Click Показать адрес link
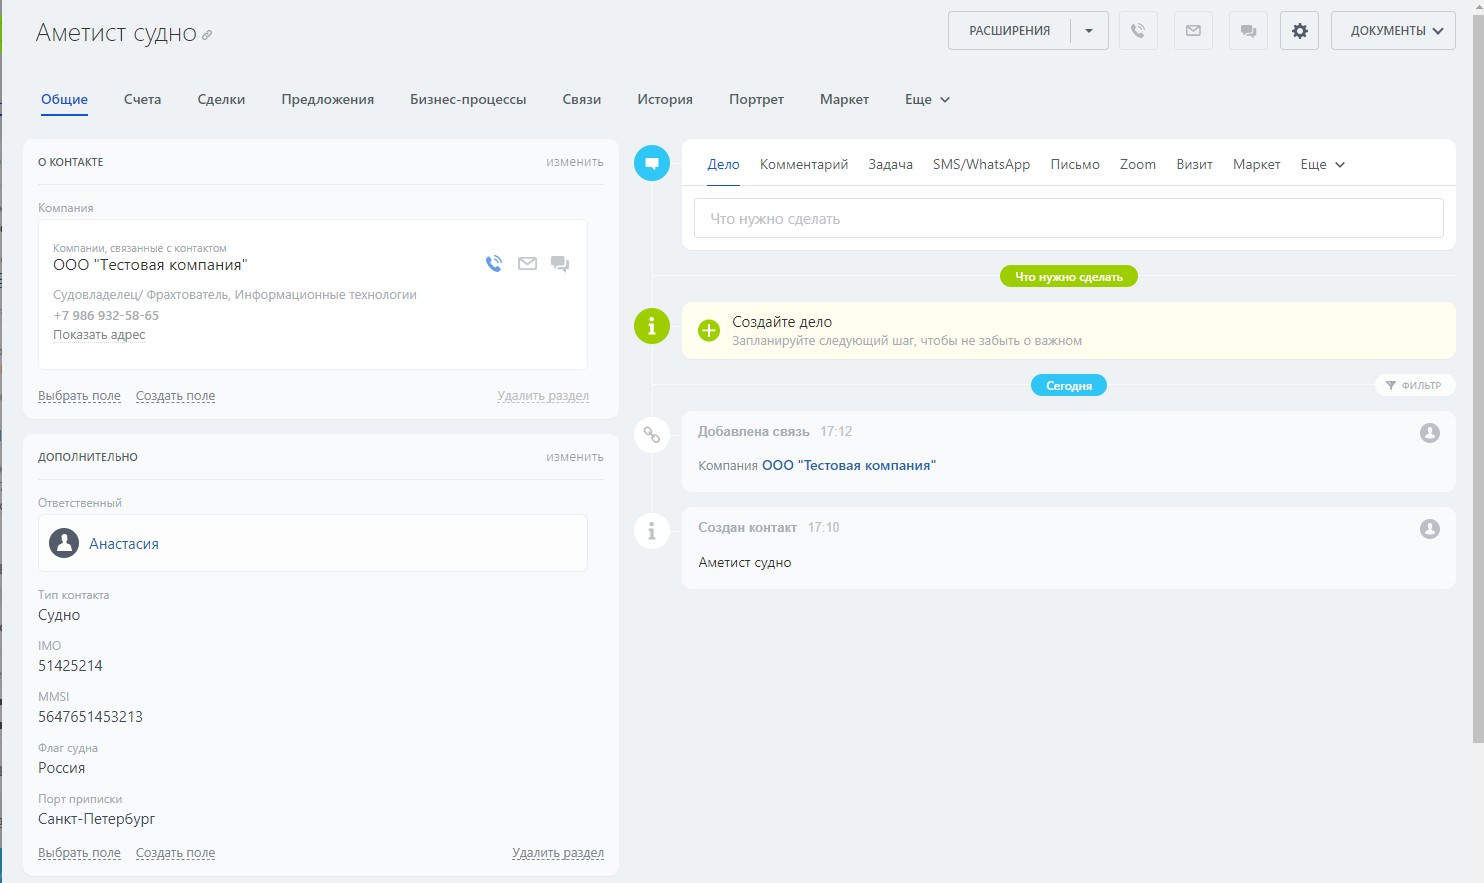The height and width of the screenshot is (883, 1484). [99, 335]
